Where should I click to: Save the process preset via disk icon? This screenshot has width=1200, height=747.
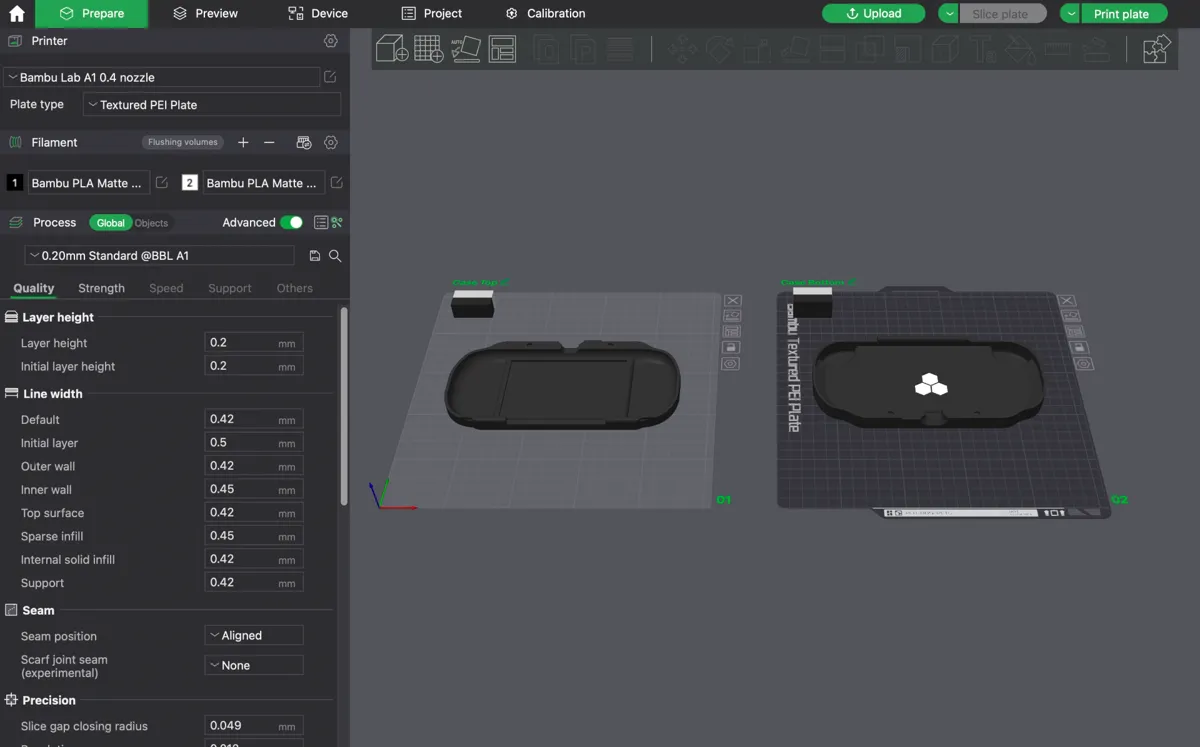[315, 256]
